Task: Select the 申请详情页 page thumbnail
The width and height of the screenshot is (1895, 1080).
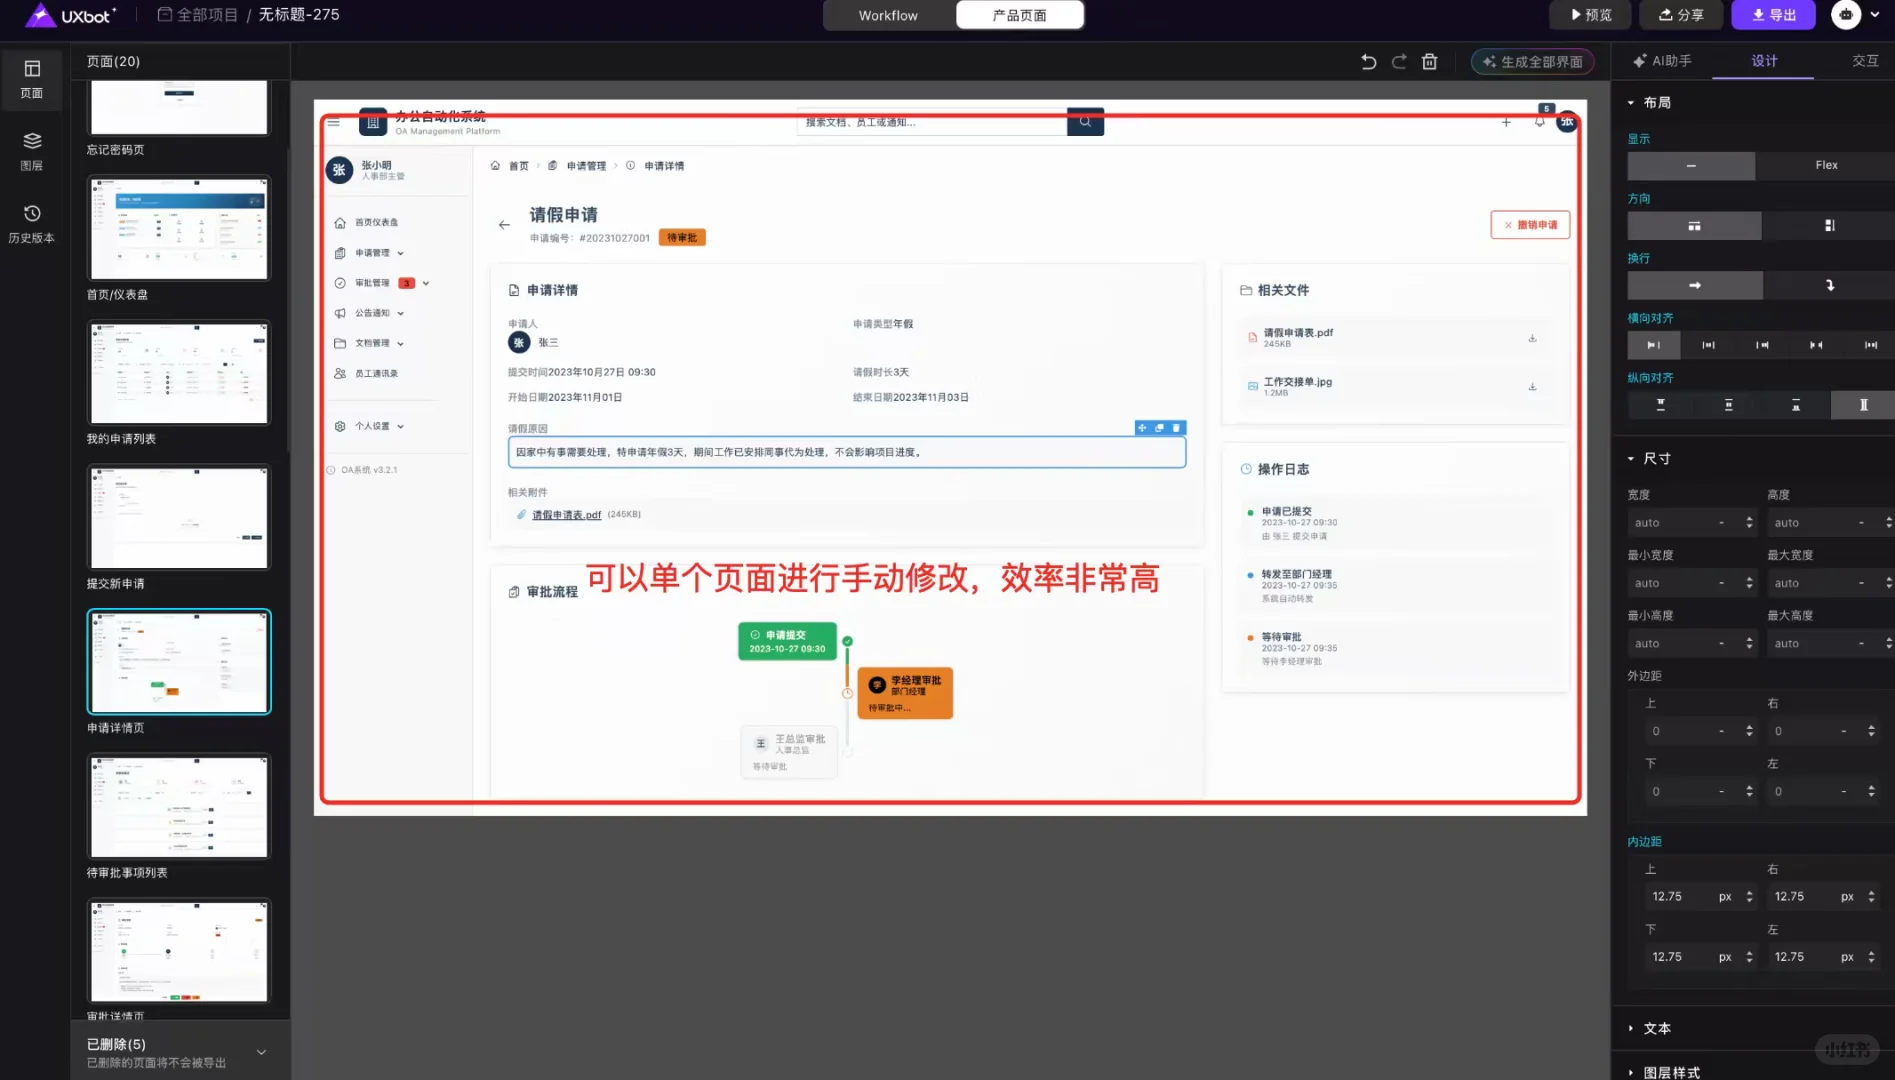Action: (178, 661)
